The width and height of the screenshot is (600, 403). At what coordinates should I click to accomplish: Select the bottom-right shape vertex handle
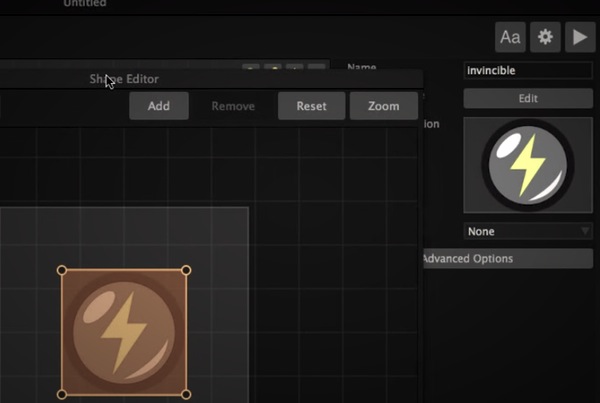coord(186,394)
